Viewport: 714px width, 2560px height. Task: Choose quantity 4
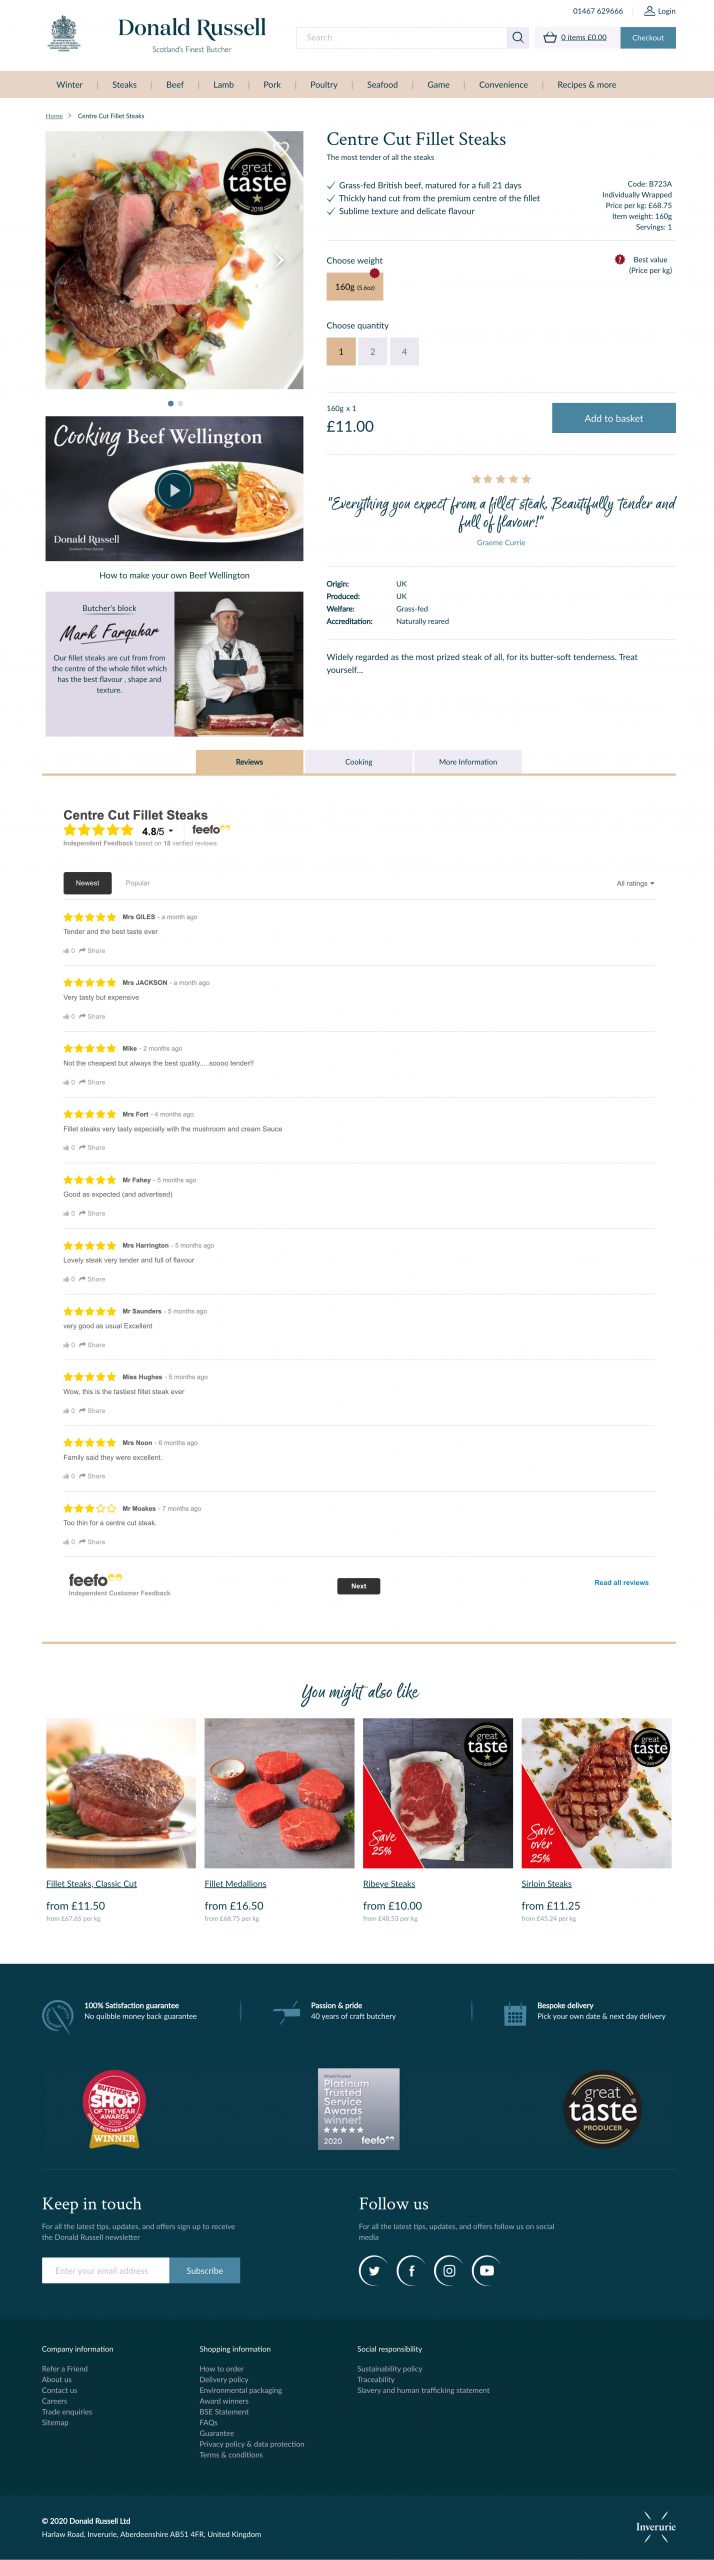click(x=404, y=352)
